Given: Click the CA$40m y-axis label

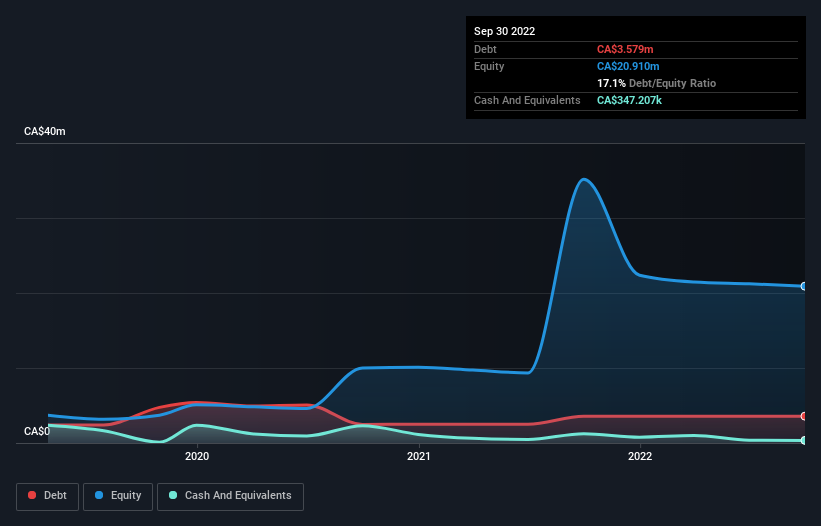Looking at the screenshot, I should point(45,131).
